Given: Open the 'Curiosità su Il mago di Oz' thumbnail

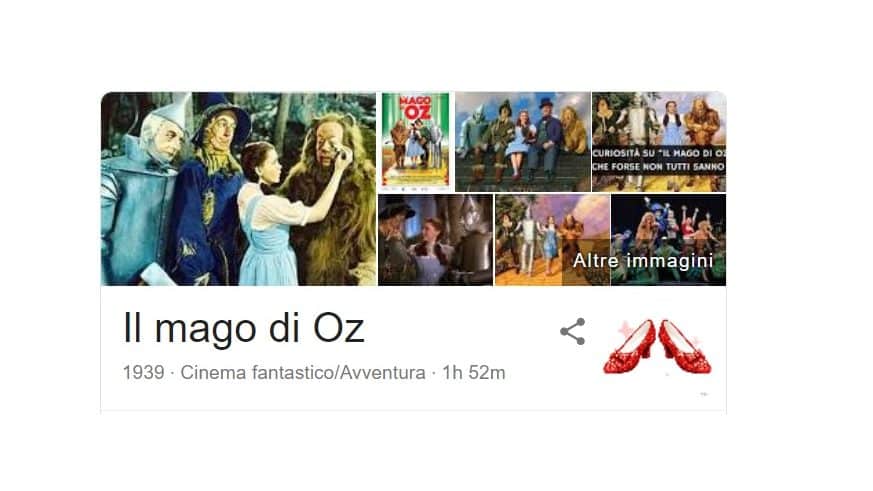Looking at the screenshot, I should [x=659, y=141].
